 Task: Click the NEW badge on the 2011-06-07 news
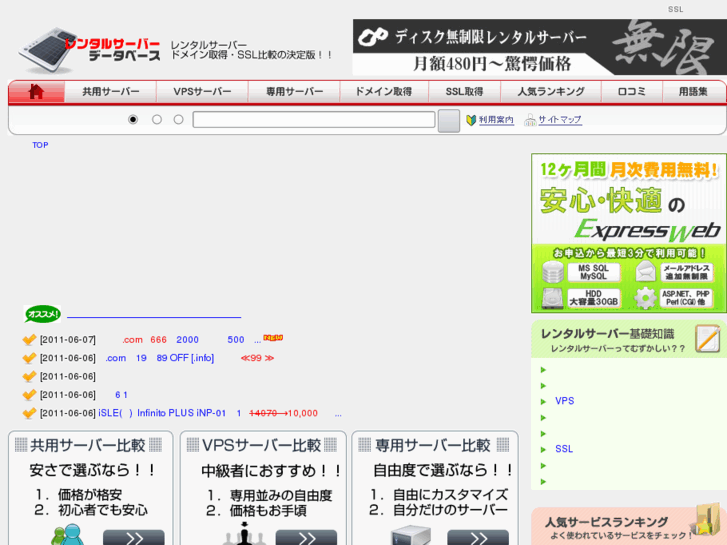coord(273,338)
